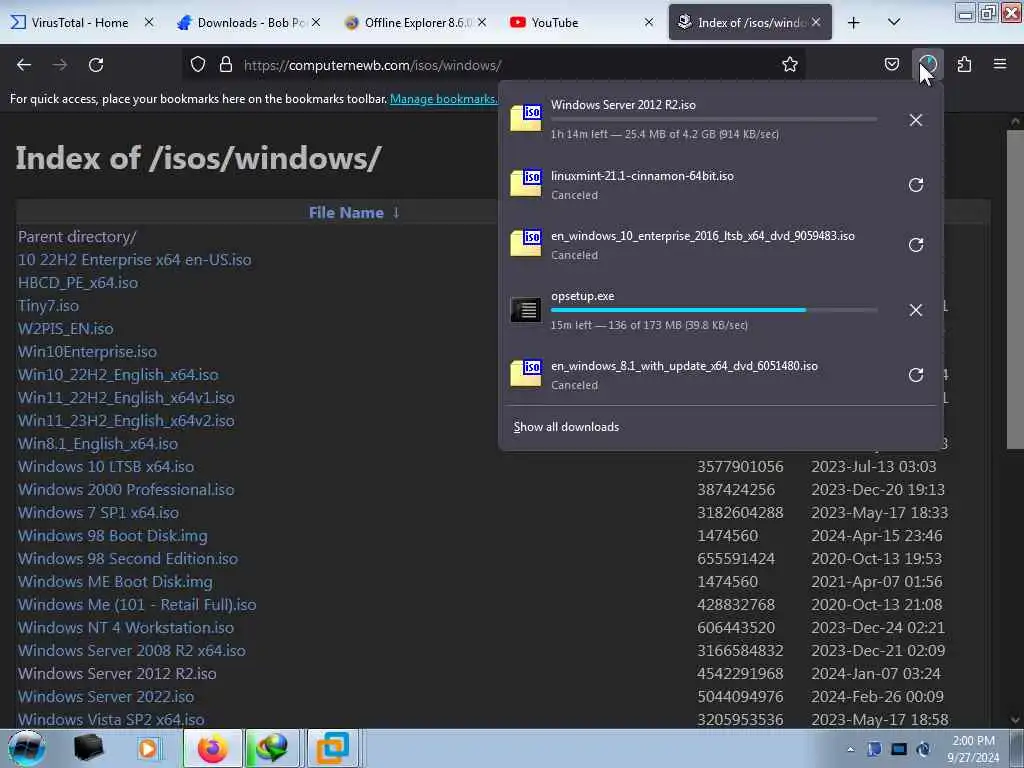Screen dimensions: 1024x768
Task: Switch to the Downloads - Bob Pony tab
Action: point(248,22)
